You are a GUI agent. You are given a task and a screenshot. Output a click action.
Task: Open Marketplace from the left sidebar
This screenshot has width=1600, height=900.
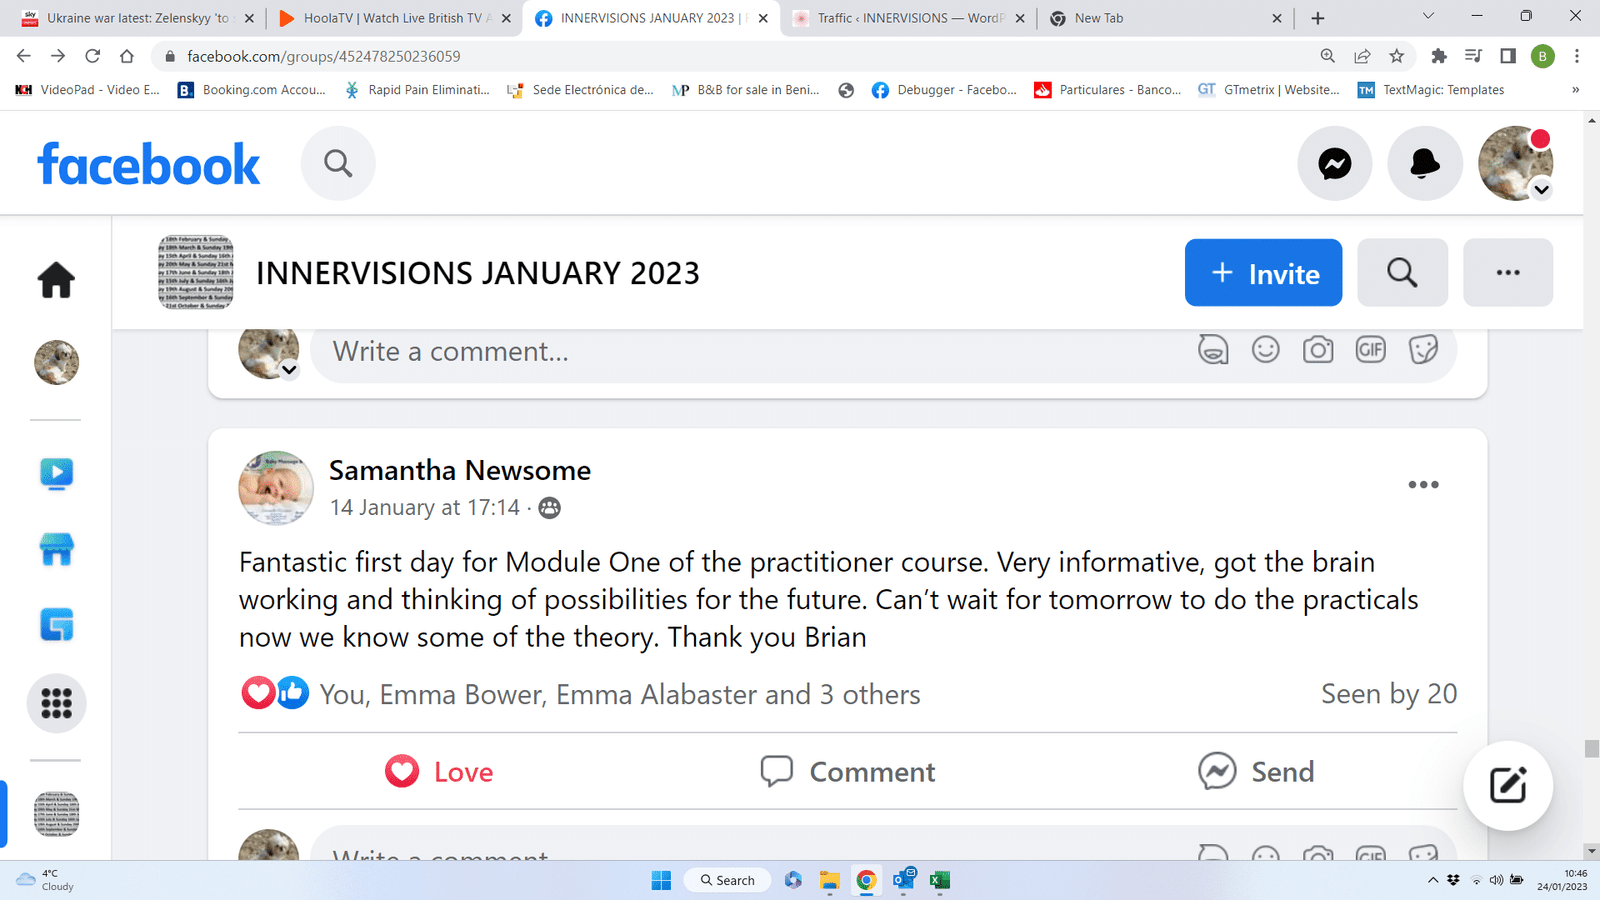click(x=56, y=549)
